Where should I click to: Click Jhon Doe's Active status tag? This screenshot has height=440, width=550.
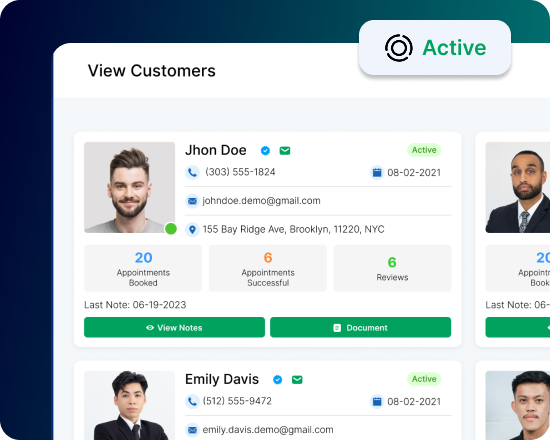[x=424, y=150]
